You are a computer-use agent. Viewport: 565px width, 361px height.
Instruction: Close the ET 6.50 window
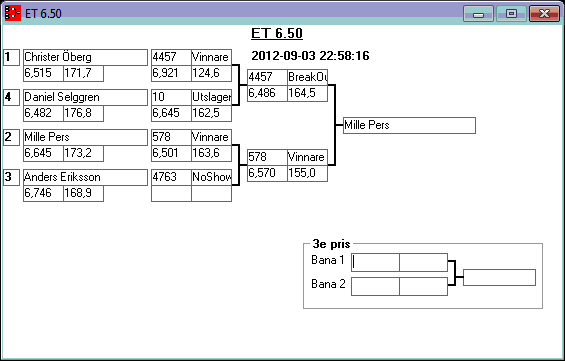pos(544,14)
